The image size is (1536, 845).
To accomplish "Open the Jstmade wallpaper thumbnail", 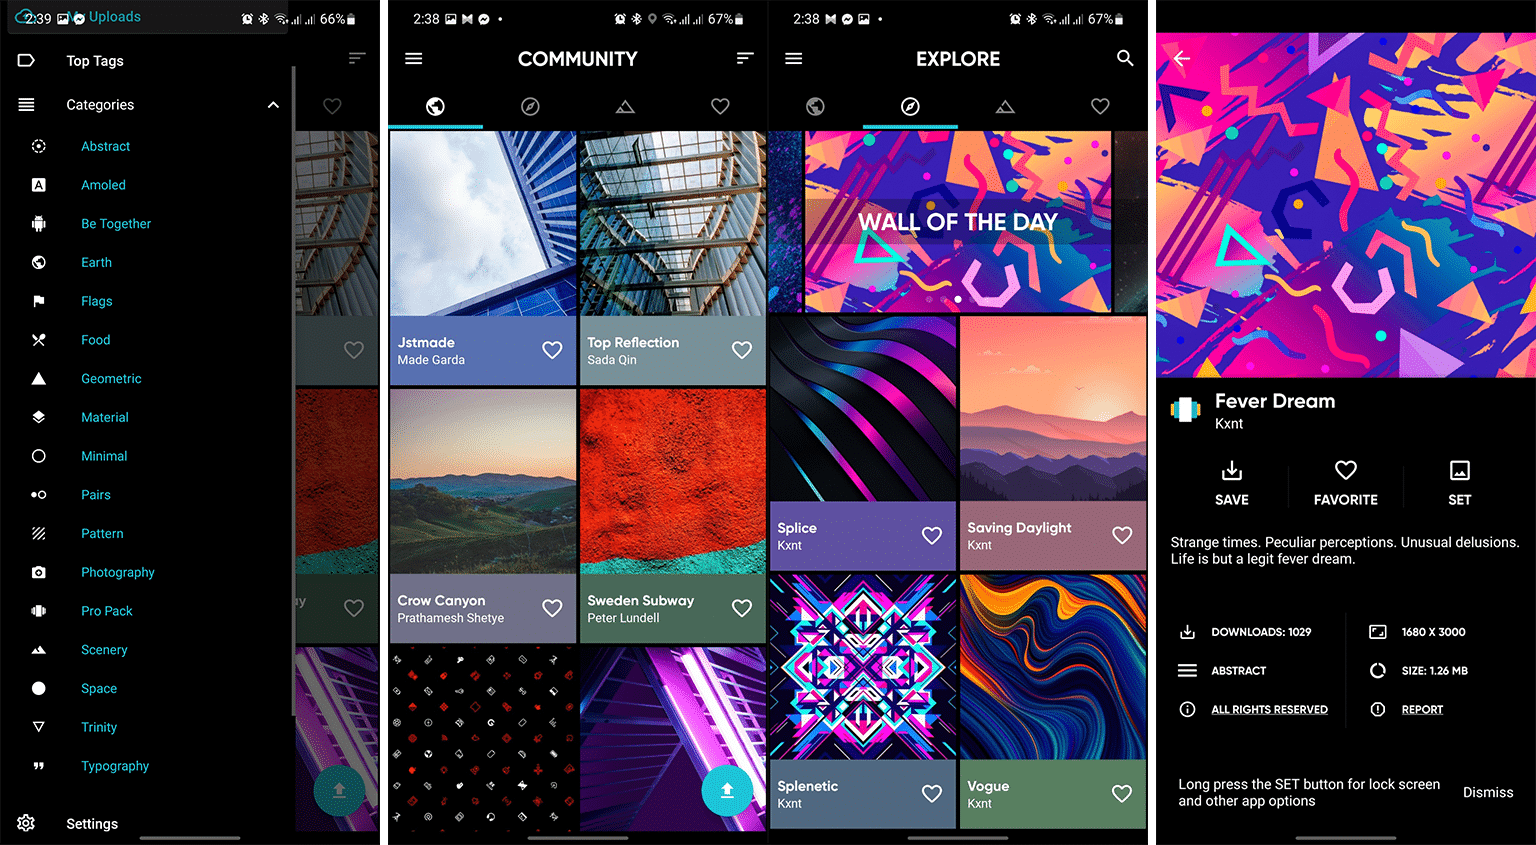I will 483,224.
